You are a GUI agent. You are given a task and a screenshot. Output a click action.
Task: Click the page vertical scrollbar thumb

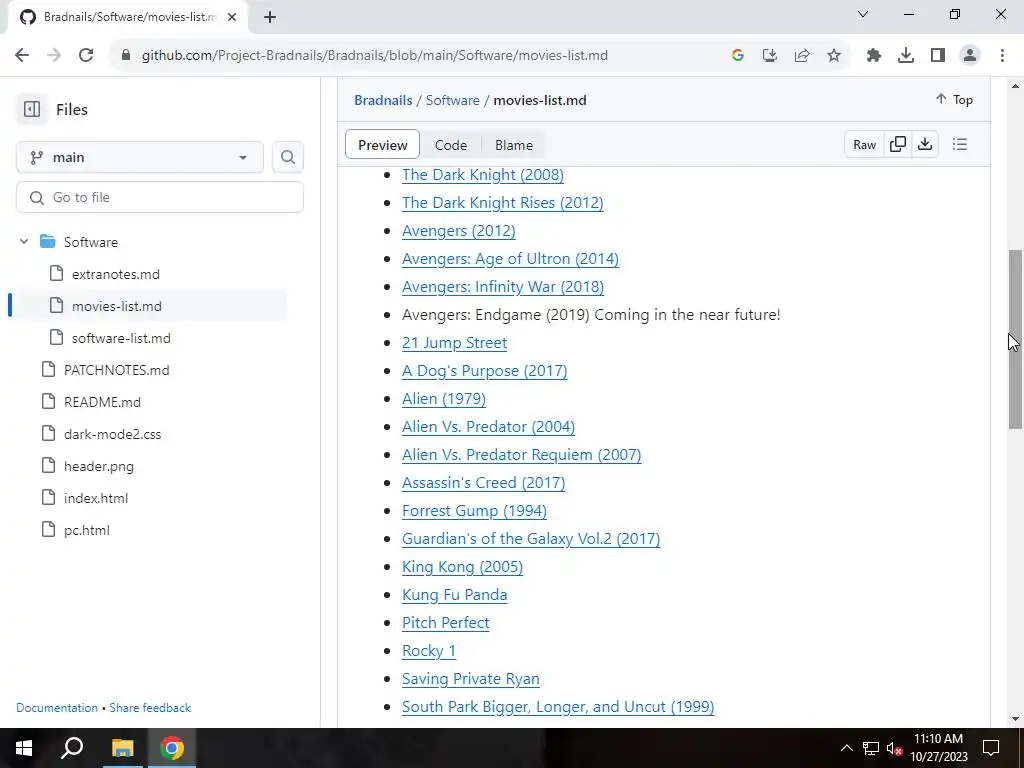coord(1015,339)
